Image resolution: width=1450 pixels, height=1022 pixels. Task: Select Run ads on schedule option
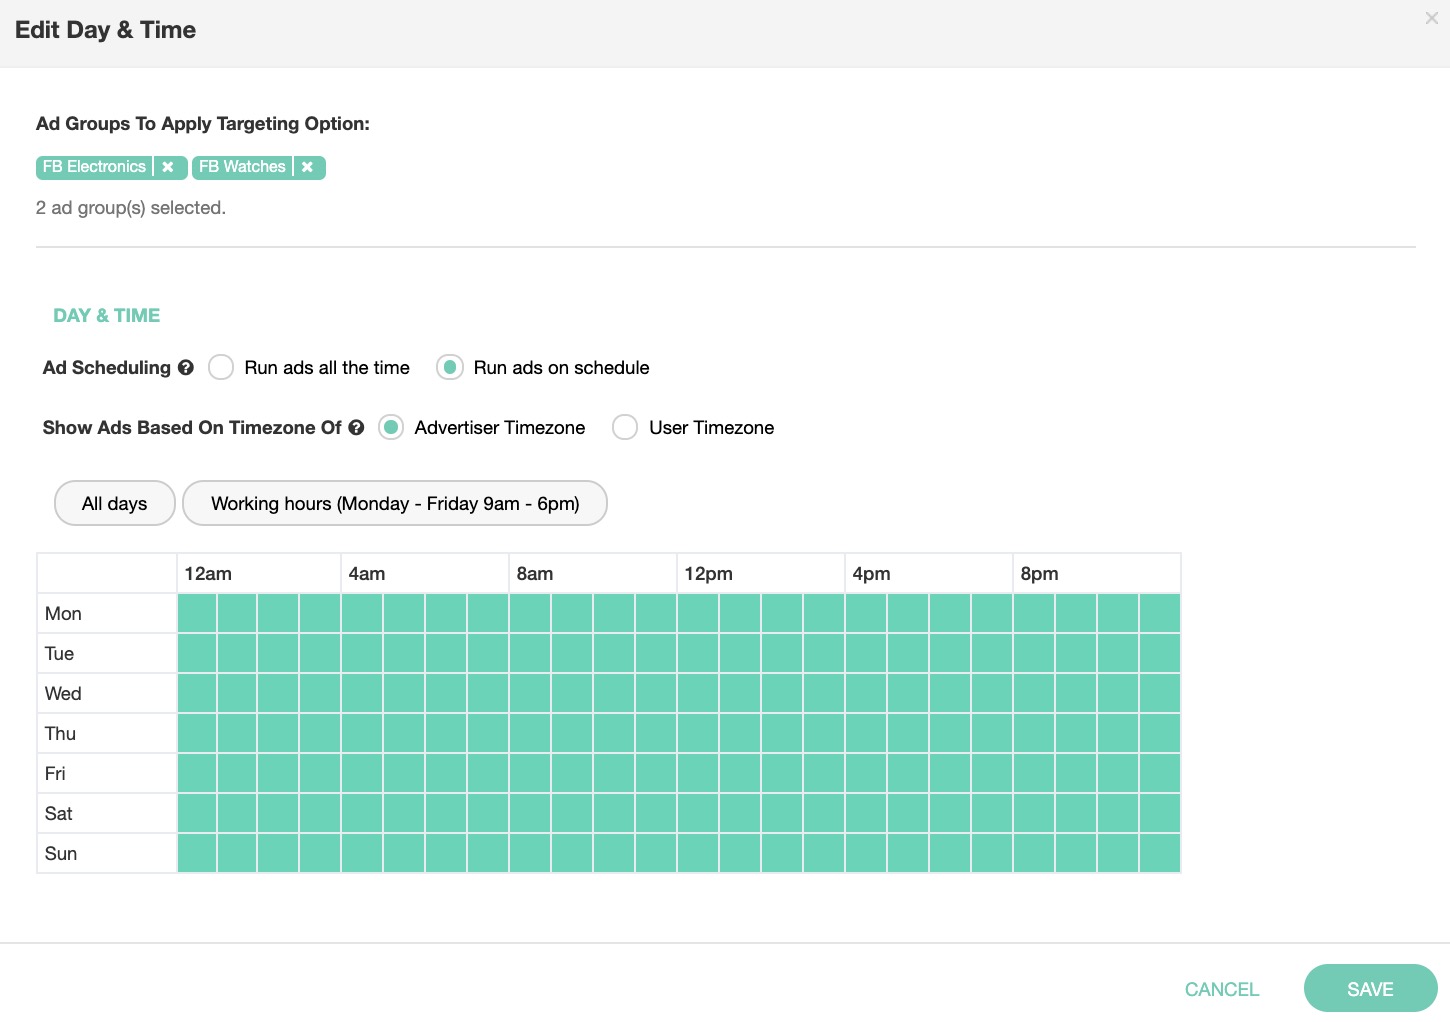tap(450, 368)
